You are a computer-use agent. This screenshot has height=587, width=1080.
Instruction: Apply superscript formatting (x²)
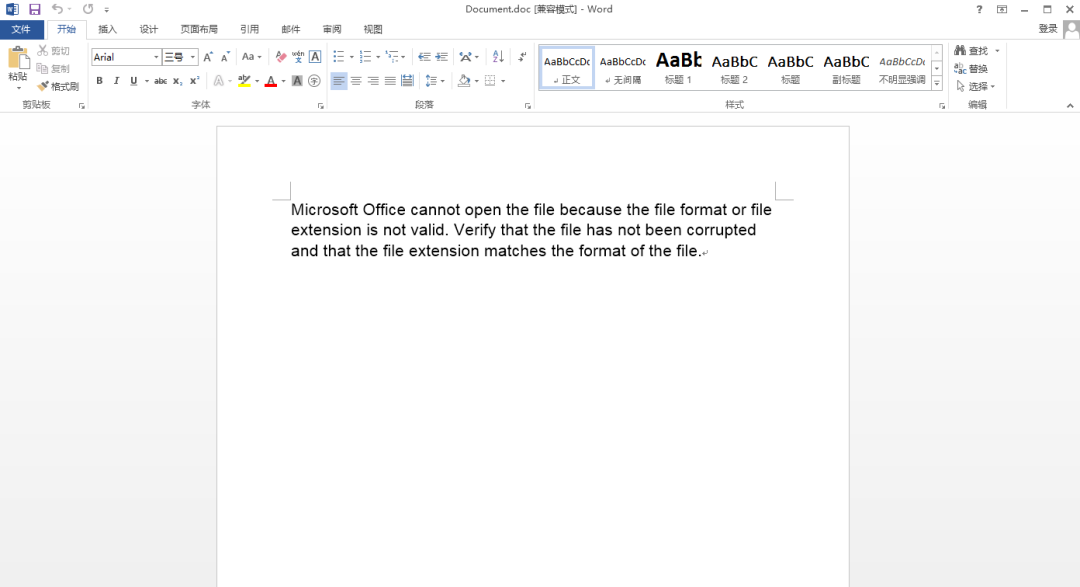pyautogui.click(x=194, y=81)
